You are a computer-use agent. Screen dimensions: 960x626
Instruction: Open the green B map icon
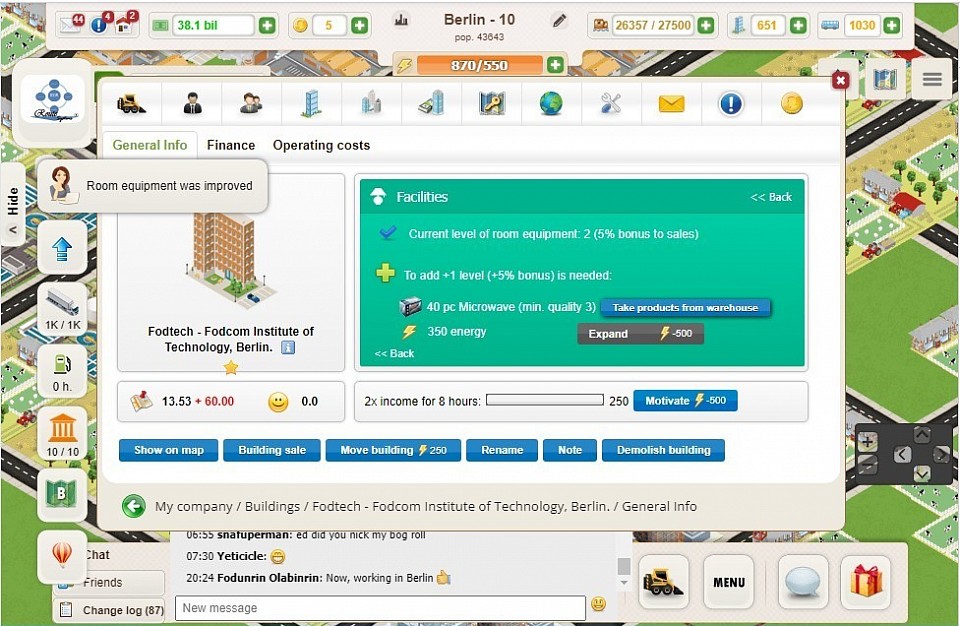62,495
